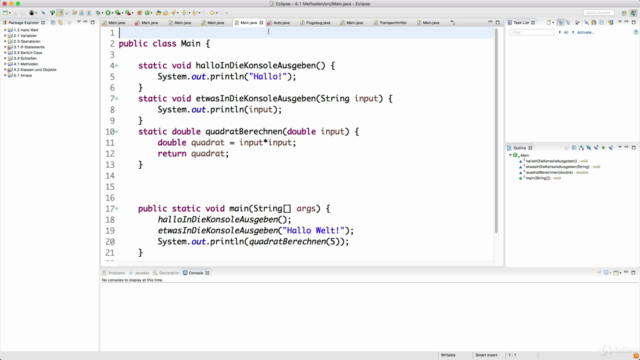Click the green Run button in toolbar
The width and height of the screenshot is (640, 360).
(x=108, y=13)
